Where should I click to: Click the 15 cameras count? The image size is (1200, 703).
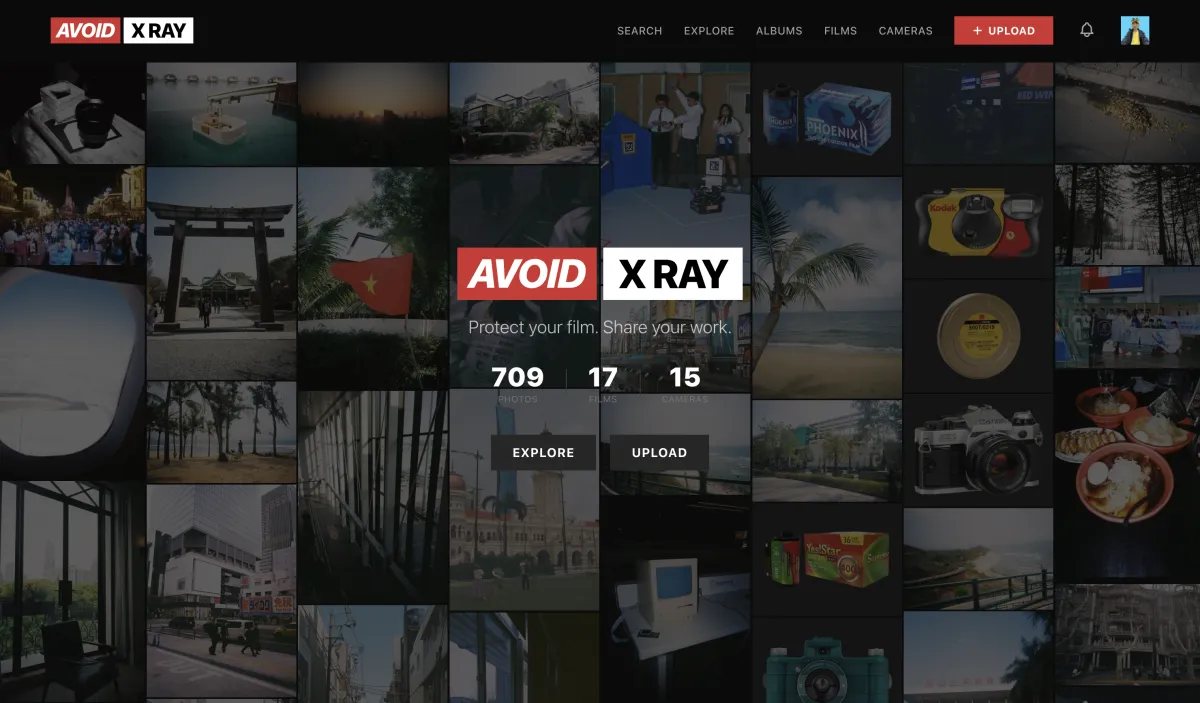coord(685,383)
